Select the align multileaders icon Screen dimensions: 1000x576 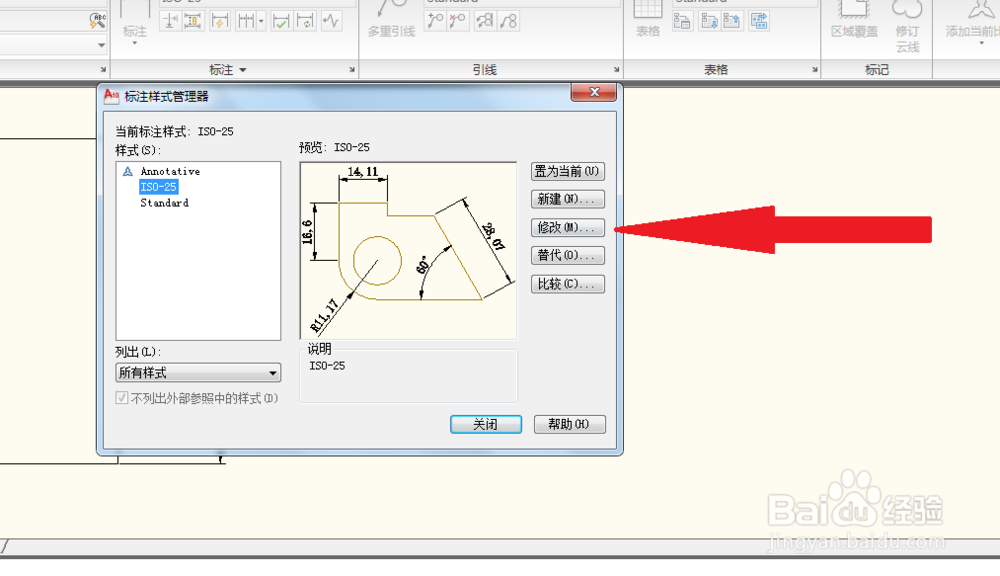[x=485, y=21]
